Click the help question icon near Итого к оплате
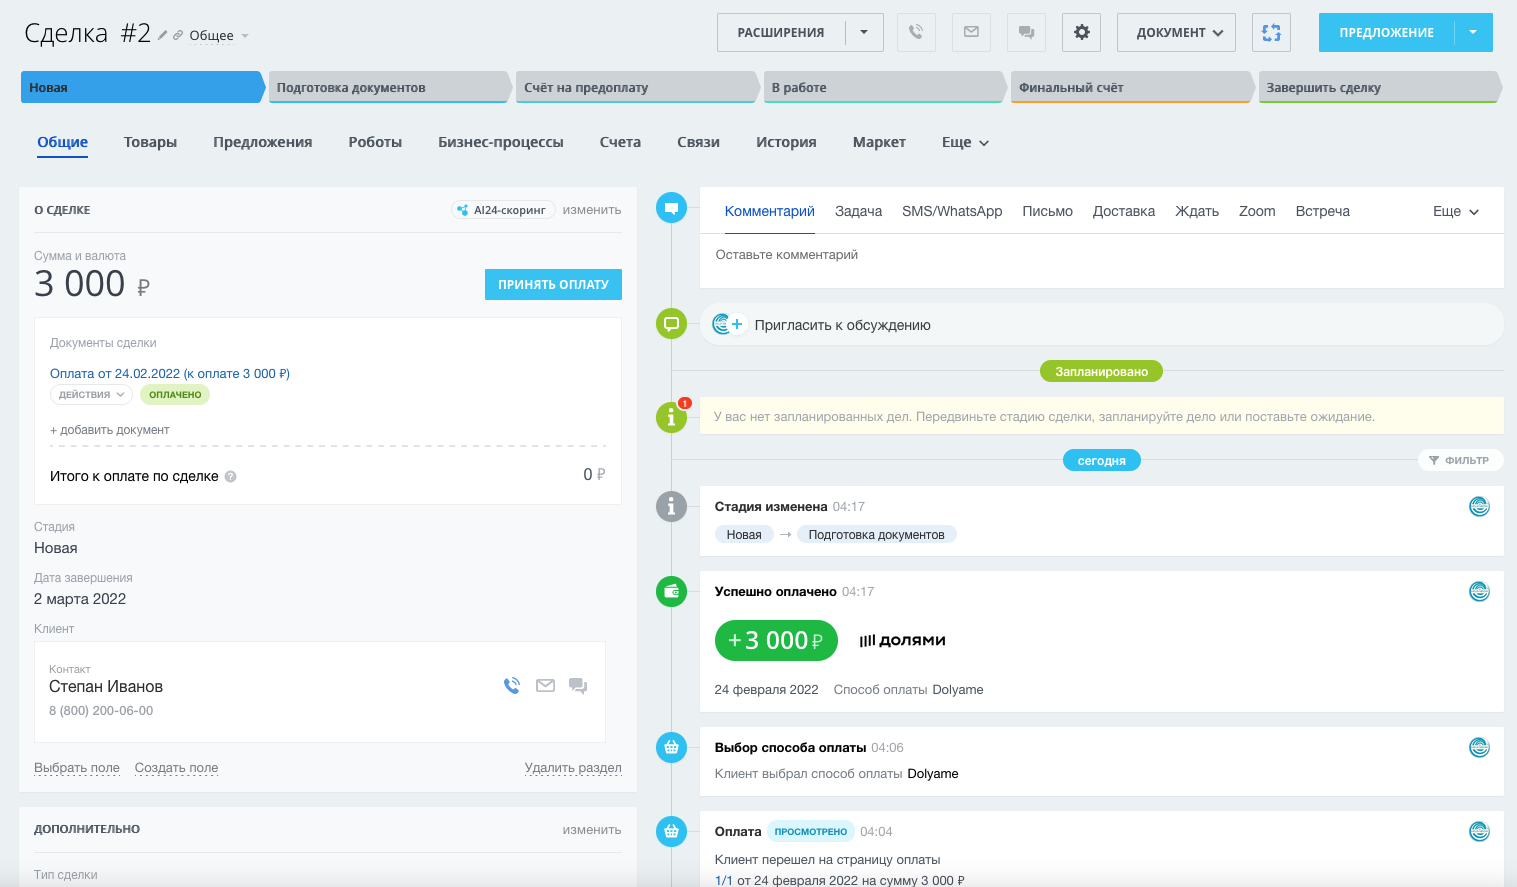This screenshot has height=887, width=1517. pyautogui.click(x=230, y=477)
